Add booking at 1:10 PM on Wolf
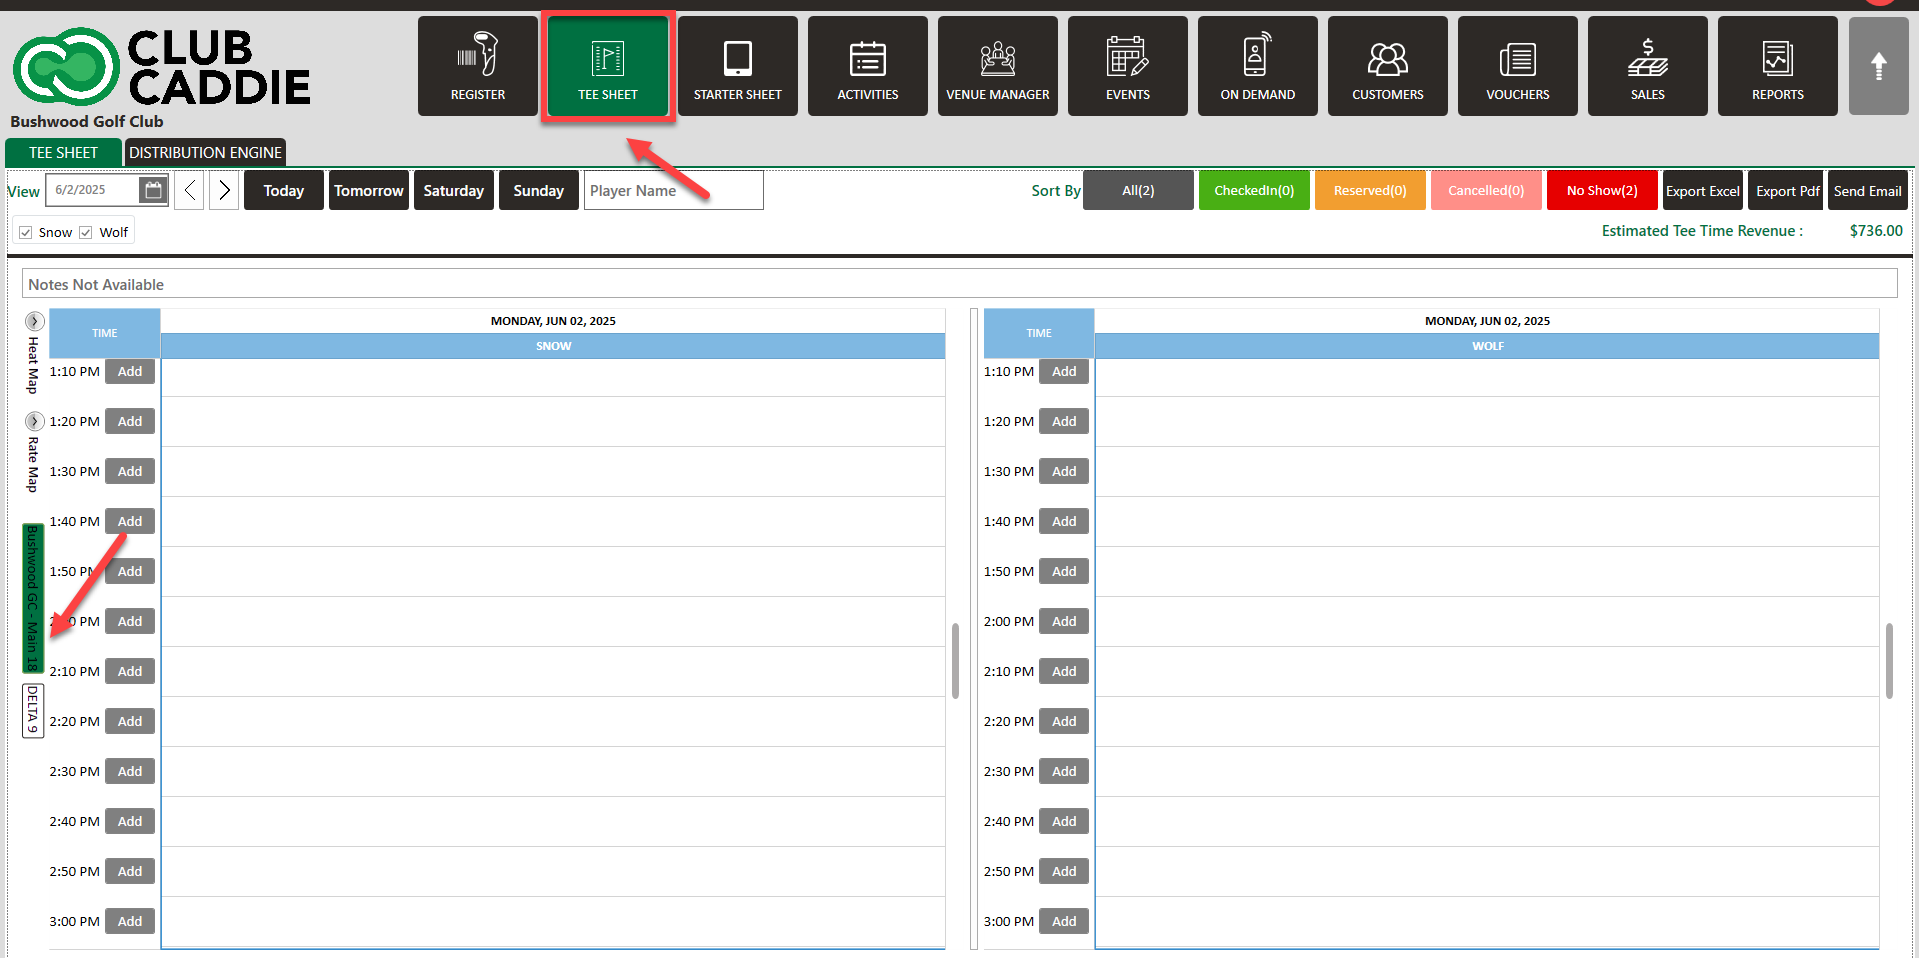The image size is (1919, 958). tap(1064, 371)
